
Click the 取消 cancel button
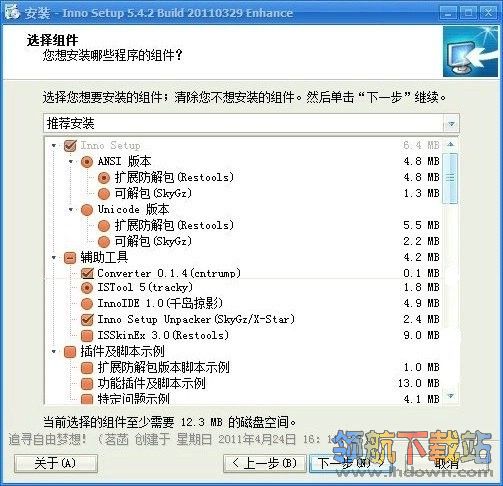[x=447, y=463]
